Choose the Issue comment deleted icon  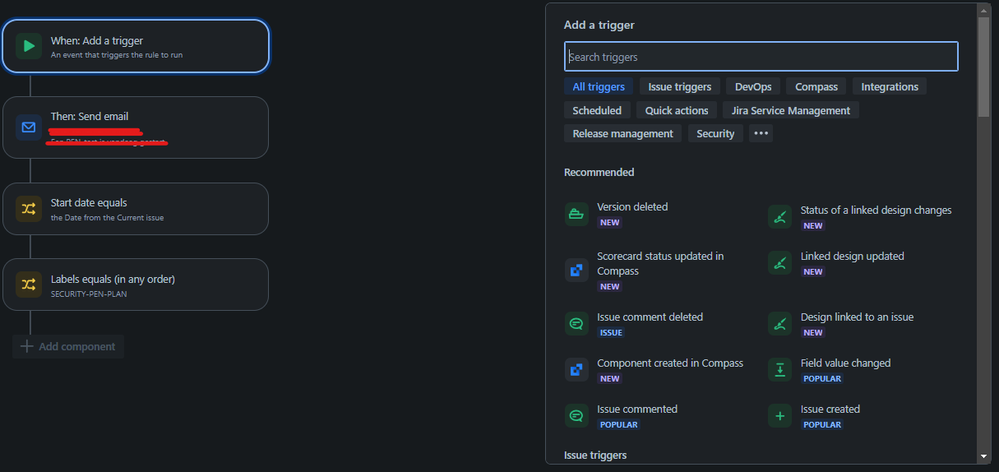pyautogui.click(x=577, y=324)
